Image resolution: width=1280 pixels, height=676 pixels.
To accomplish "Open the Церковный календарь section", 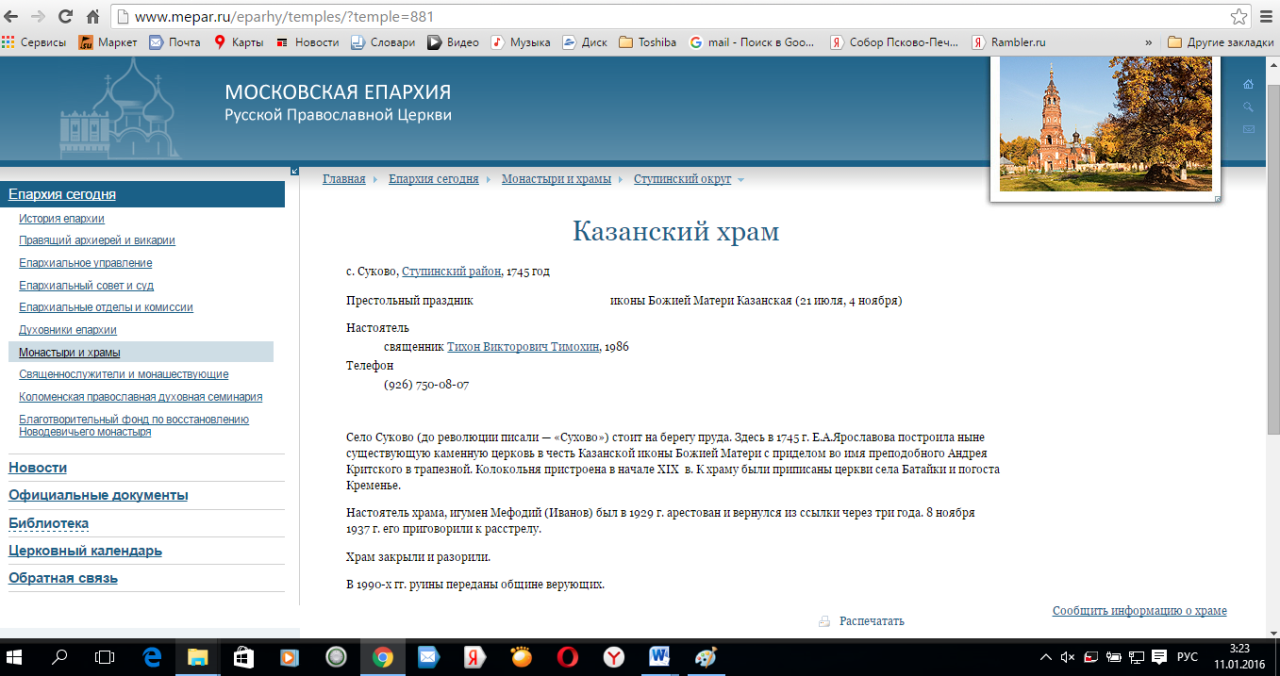I will 85,550.
